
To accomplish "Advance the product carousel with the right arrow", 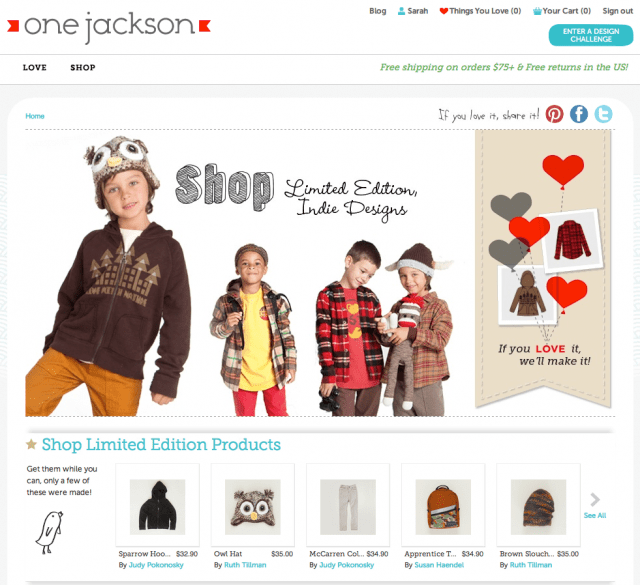I will (x=595, y=499).
